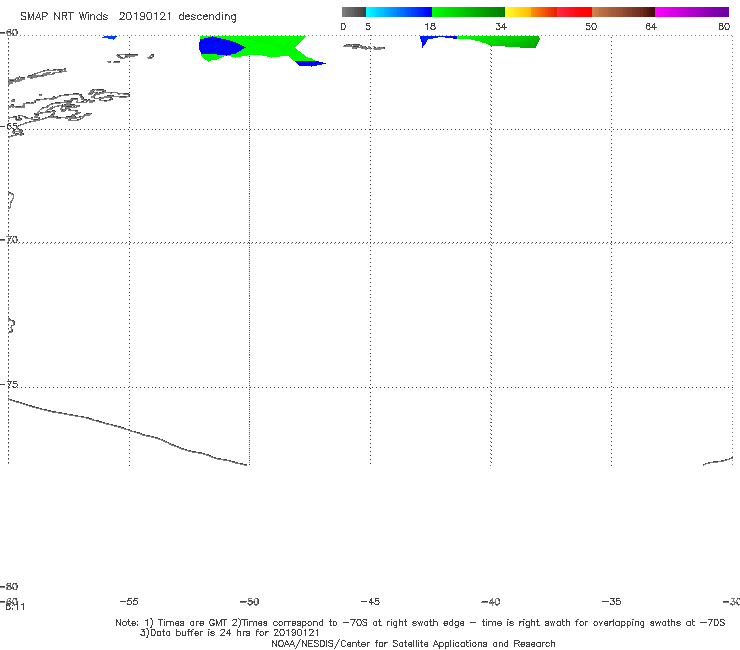Click the "-35" longitude axis label
740x650 pixels.
pos(611,601)
